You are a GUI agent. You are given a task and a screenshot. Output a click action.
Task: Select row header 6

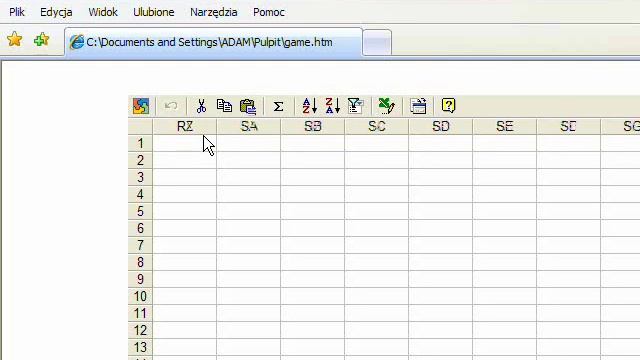click(140, 228)
